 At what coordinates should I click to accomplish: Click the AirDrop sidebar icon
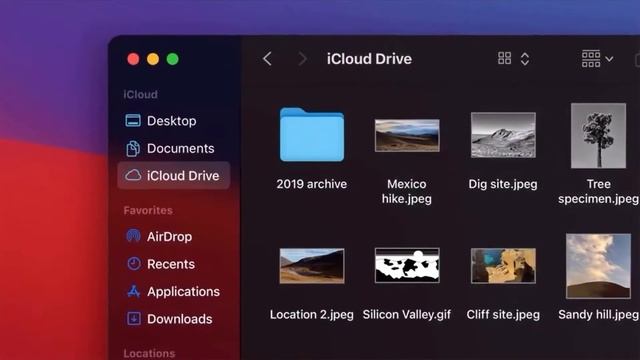coord(133,236)
